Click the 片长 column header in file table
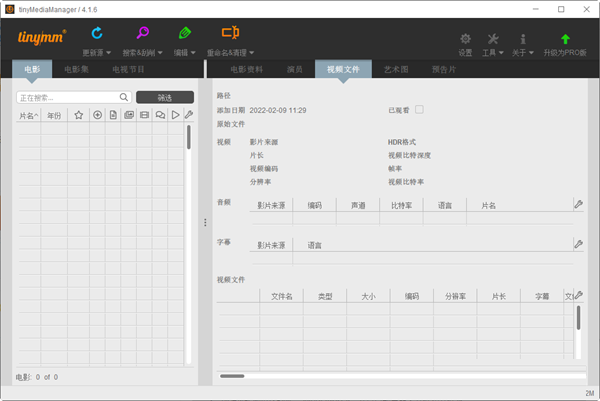 click(499, 296)
